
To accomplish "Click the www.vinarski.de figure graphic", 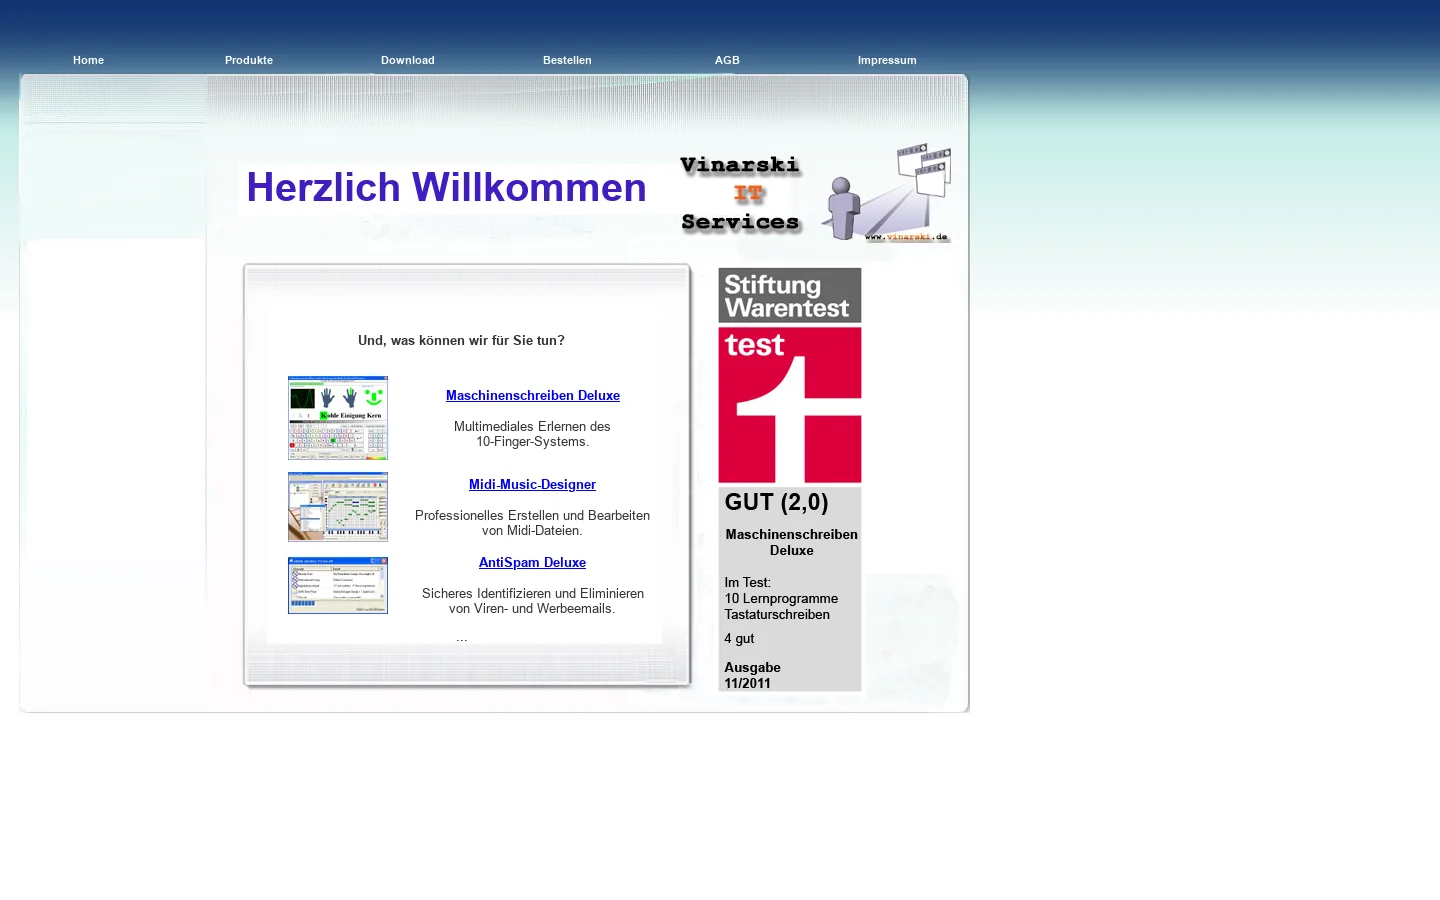I will 886,192.
